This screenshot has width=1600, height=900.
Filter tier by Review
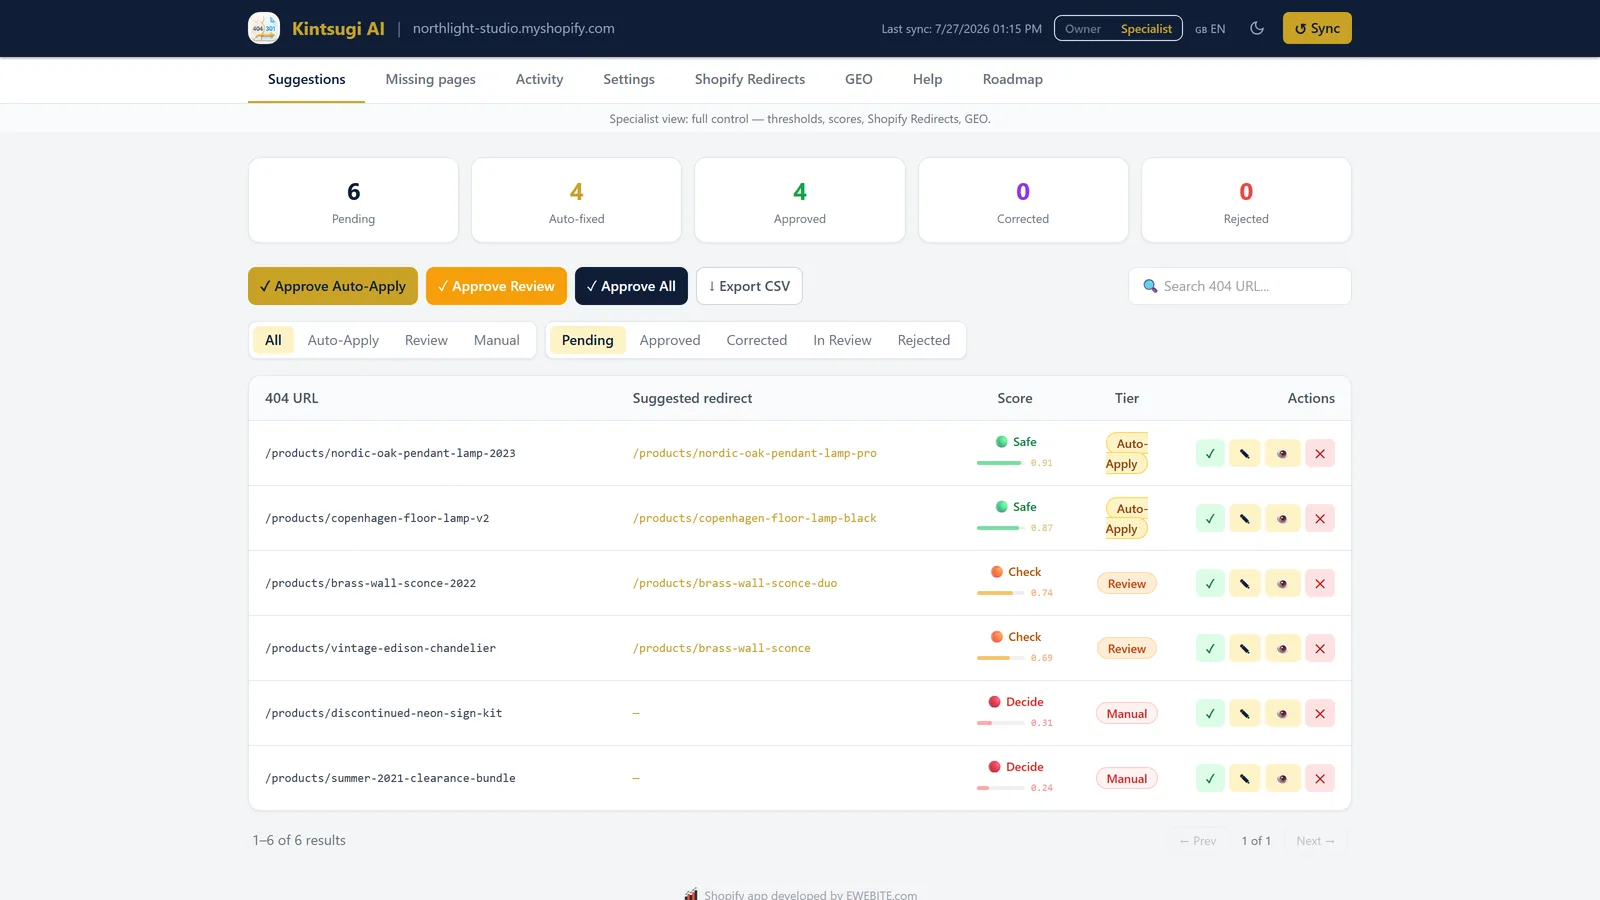click(426, 340)
